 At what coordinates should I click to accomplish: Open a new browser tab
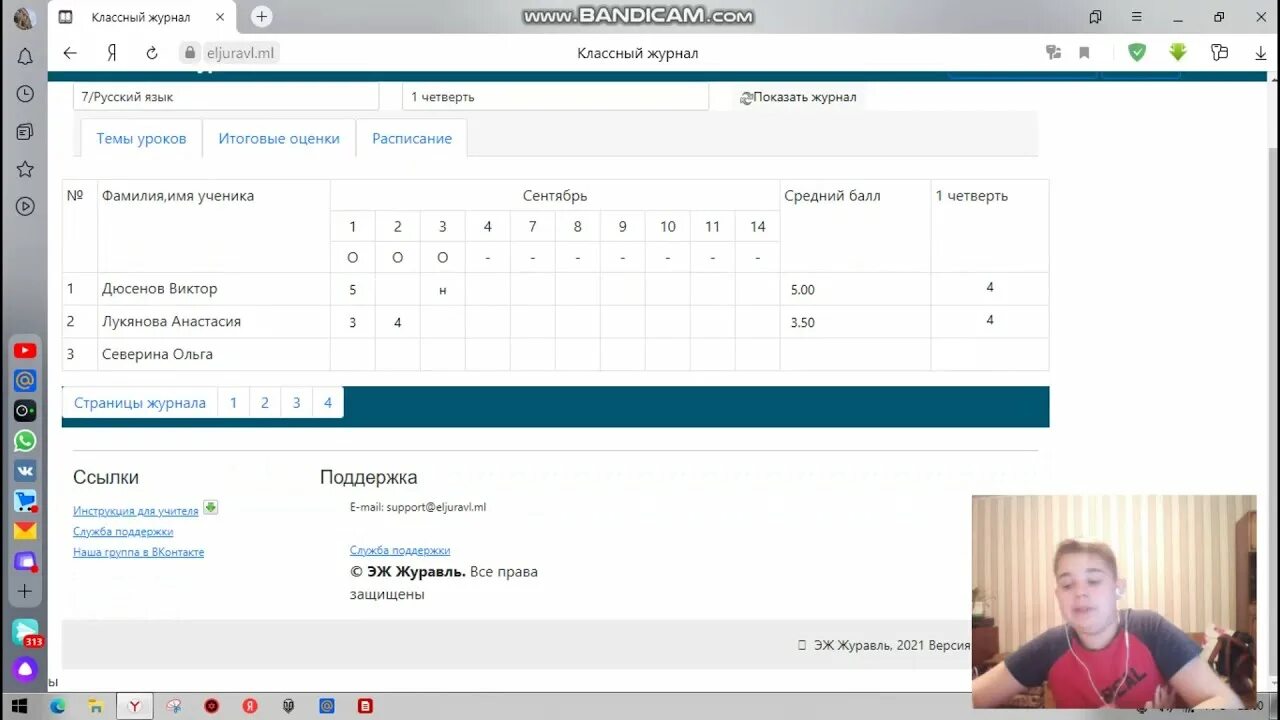tap(262, 16)
